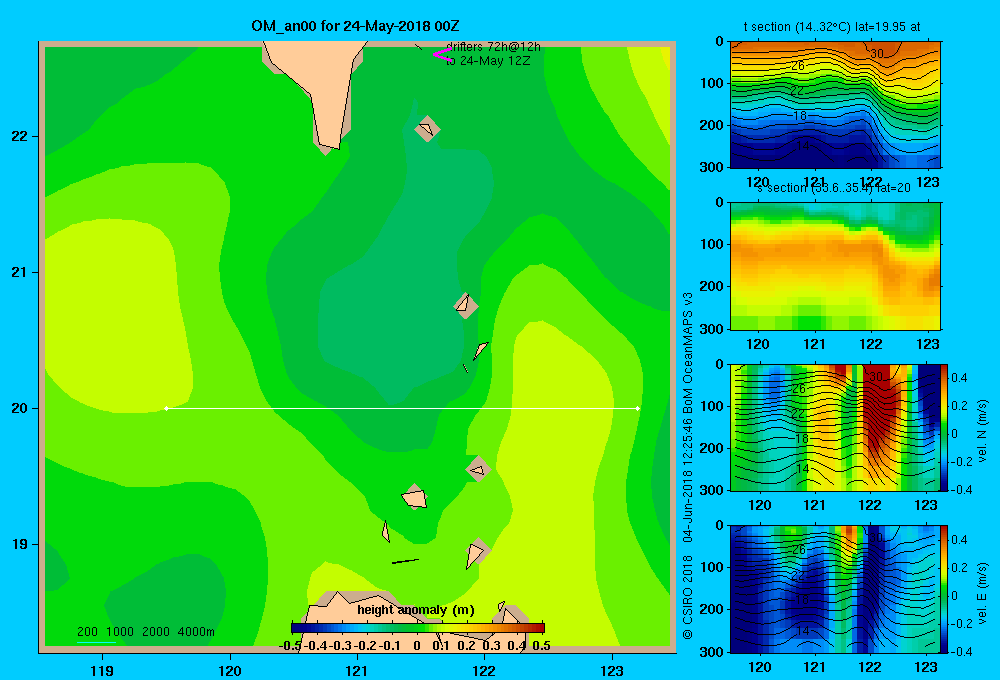Click the '0.5' maximum value under the height anomaly colorbar
The image size is (1000, 680).
click(541, 646)
